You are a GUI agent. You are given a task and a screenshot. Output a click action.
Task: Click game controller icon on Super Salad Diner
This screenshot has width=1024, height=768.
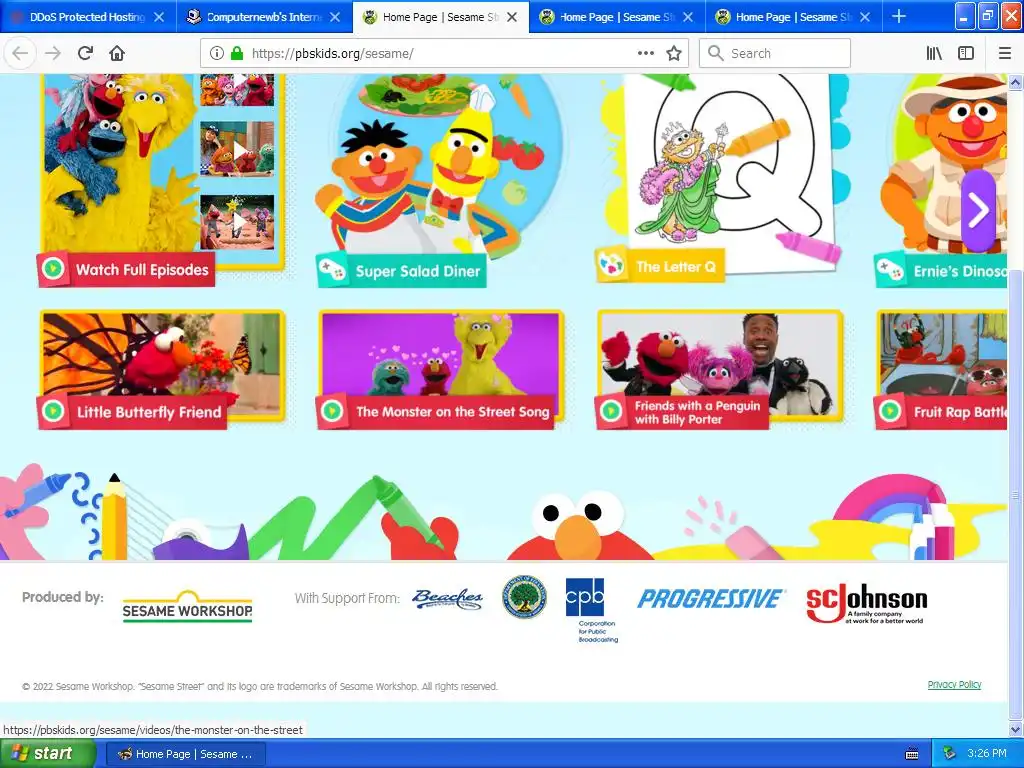point(332,270)
